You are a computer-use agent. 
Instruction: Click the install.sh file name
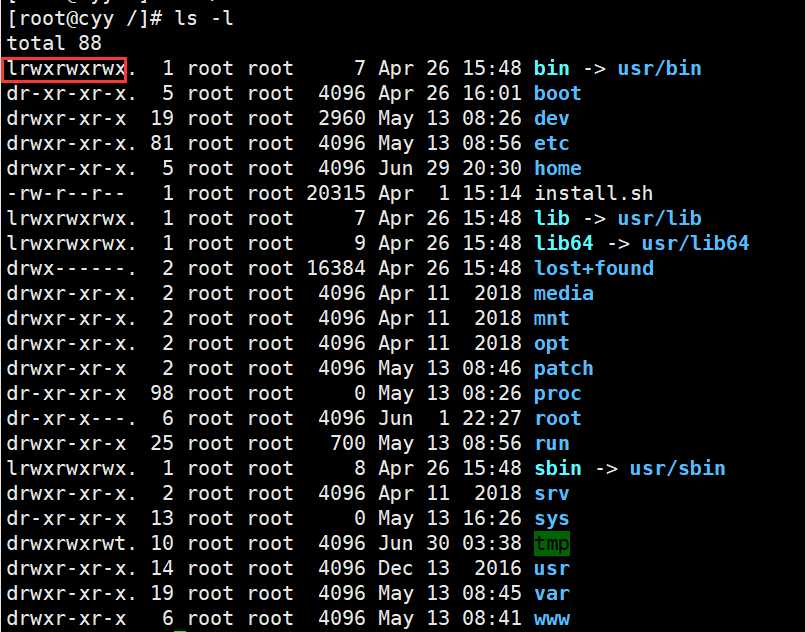pos(593,194)
